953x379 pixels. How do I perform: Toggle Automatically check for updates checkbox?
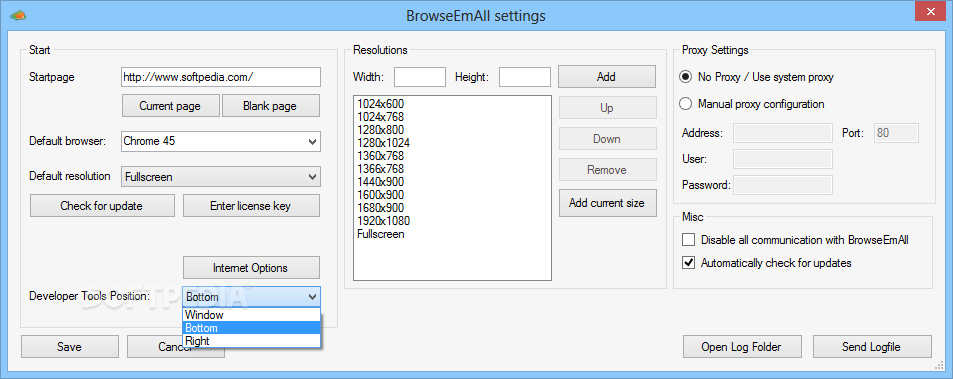(x=689, y=263)
